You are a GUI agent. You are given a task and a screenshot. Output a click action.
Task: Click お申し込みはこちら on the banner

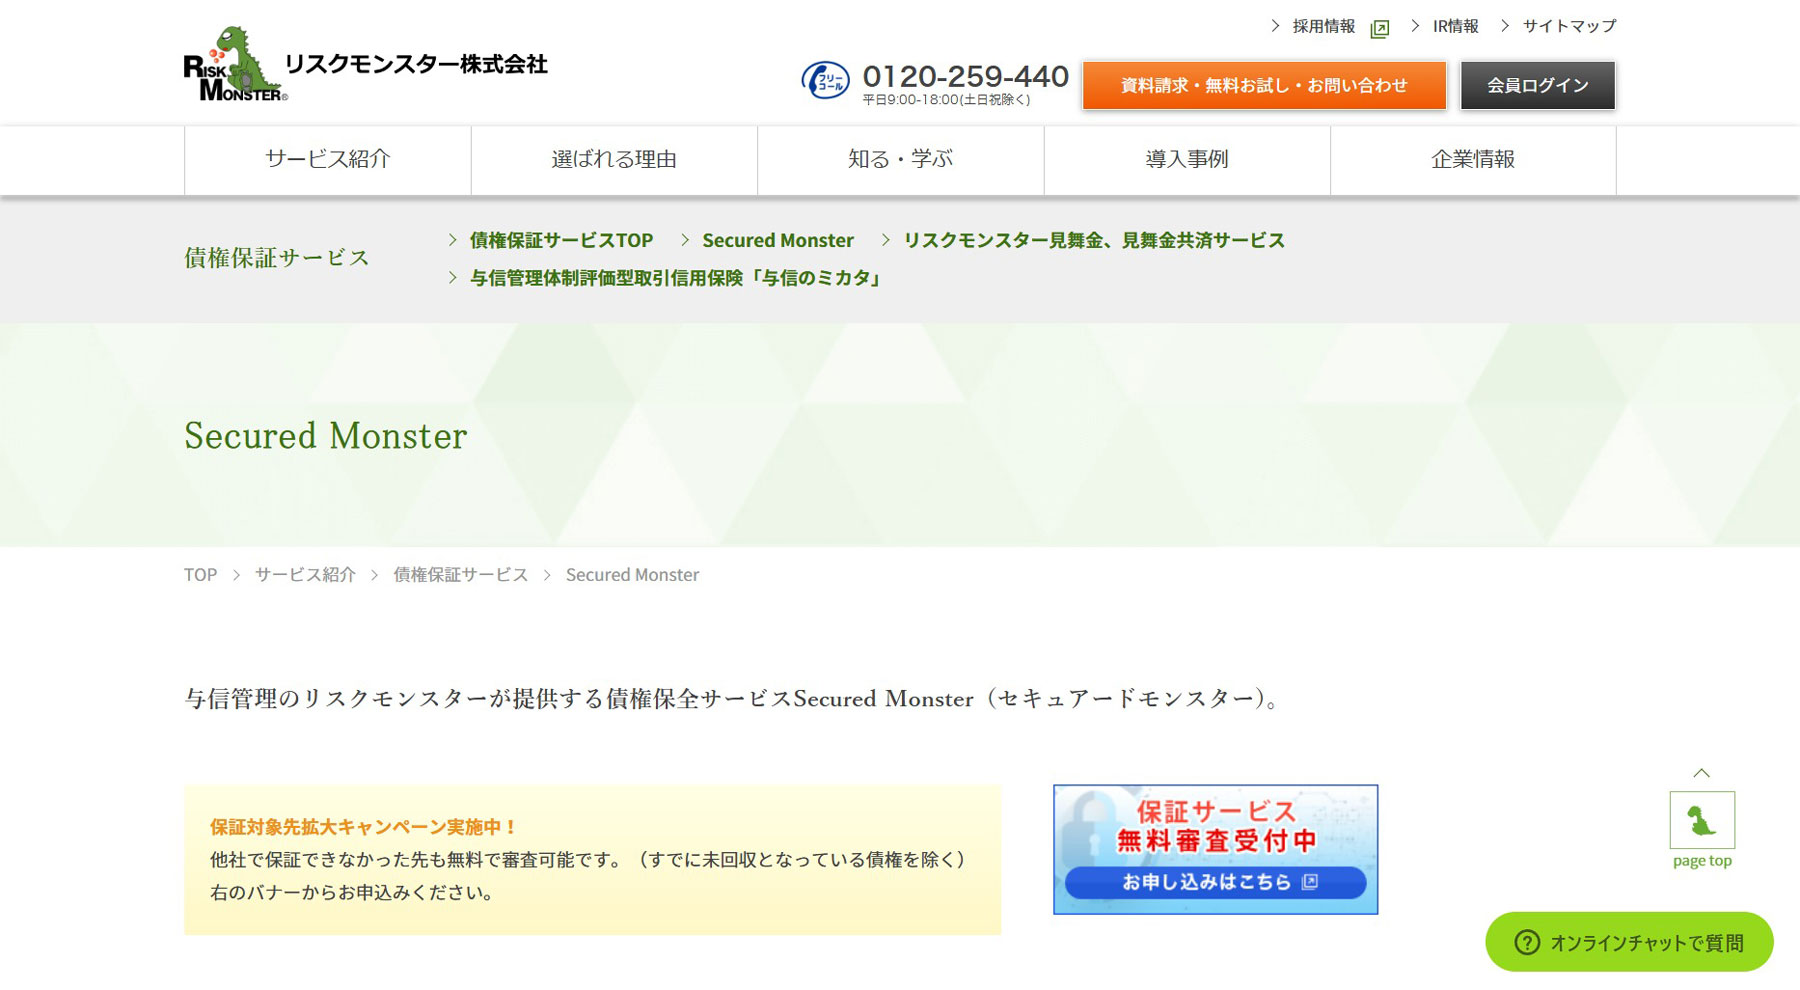(x=1215, y=882)
